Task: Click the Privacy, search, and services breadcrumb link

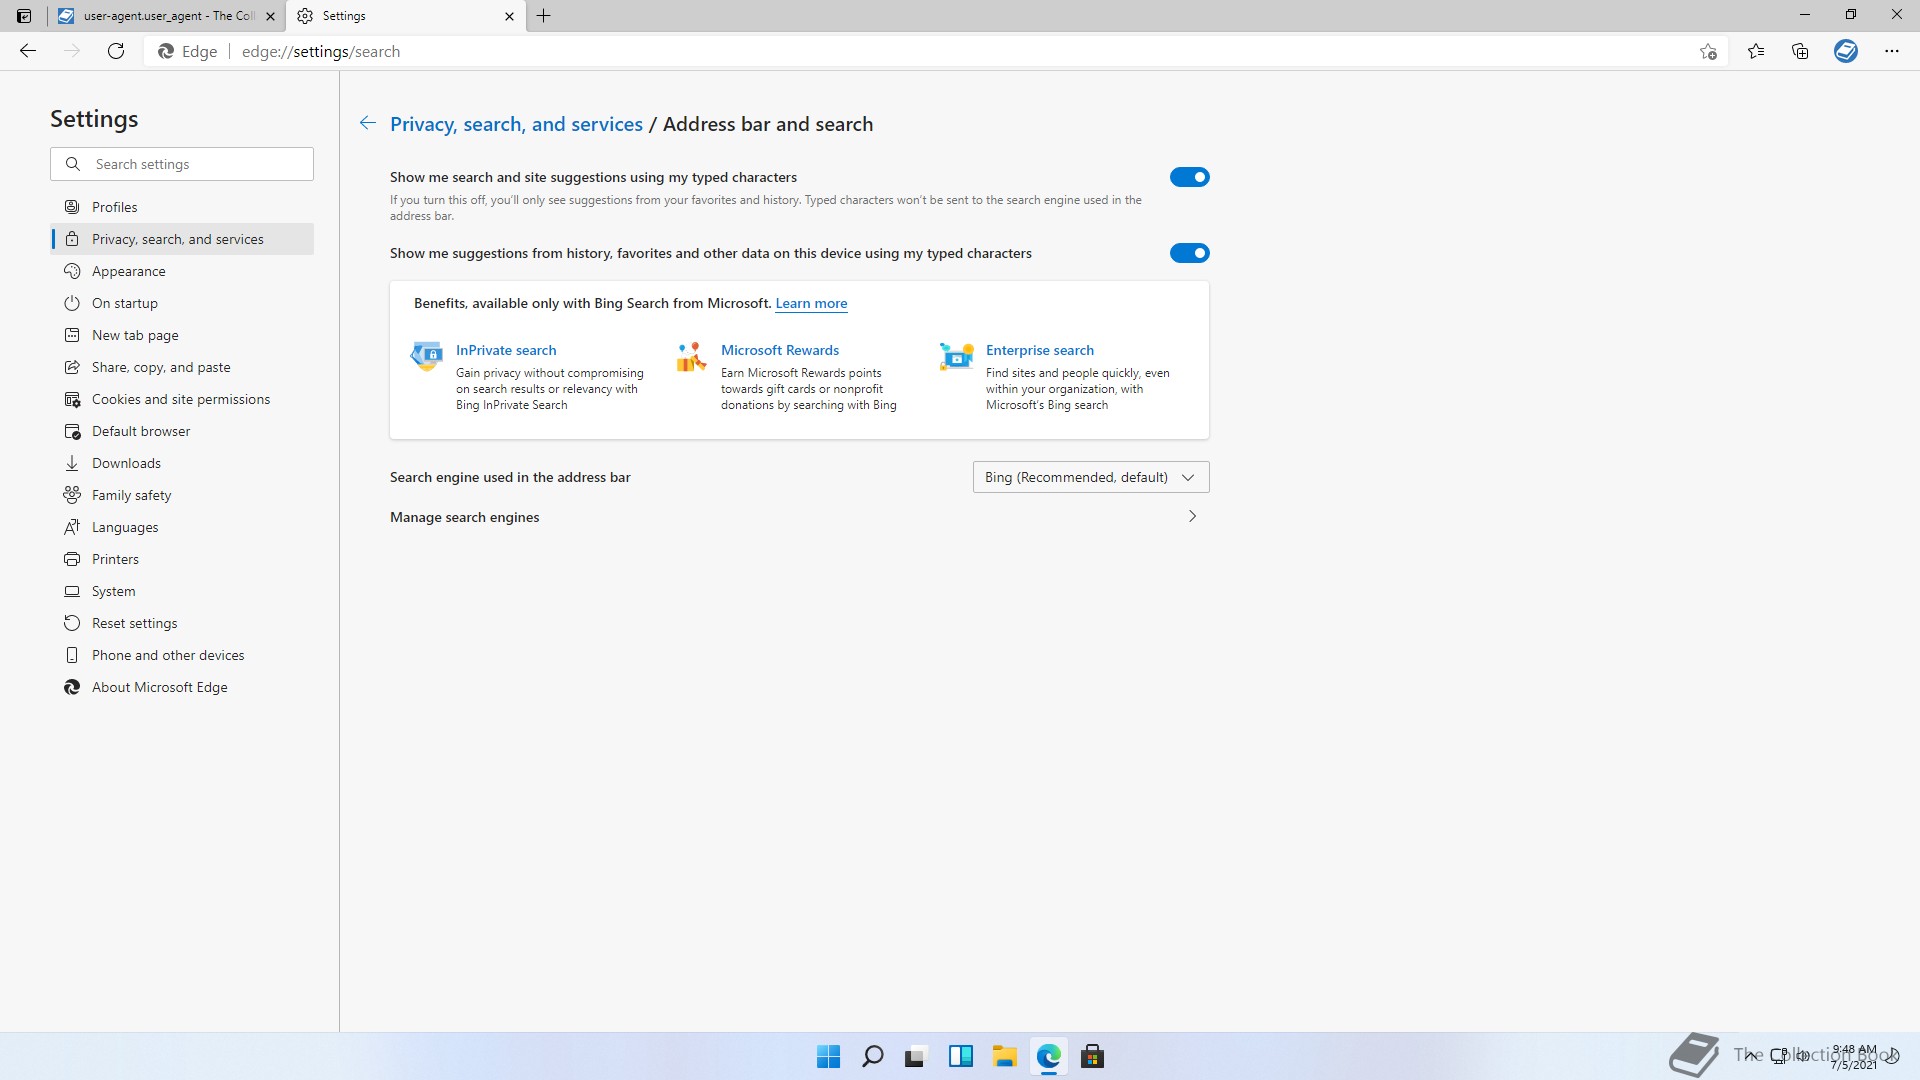Action: point(516,124)
